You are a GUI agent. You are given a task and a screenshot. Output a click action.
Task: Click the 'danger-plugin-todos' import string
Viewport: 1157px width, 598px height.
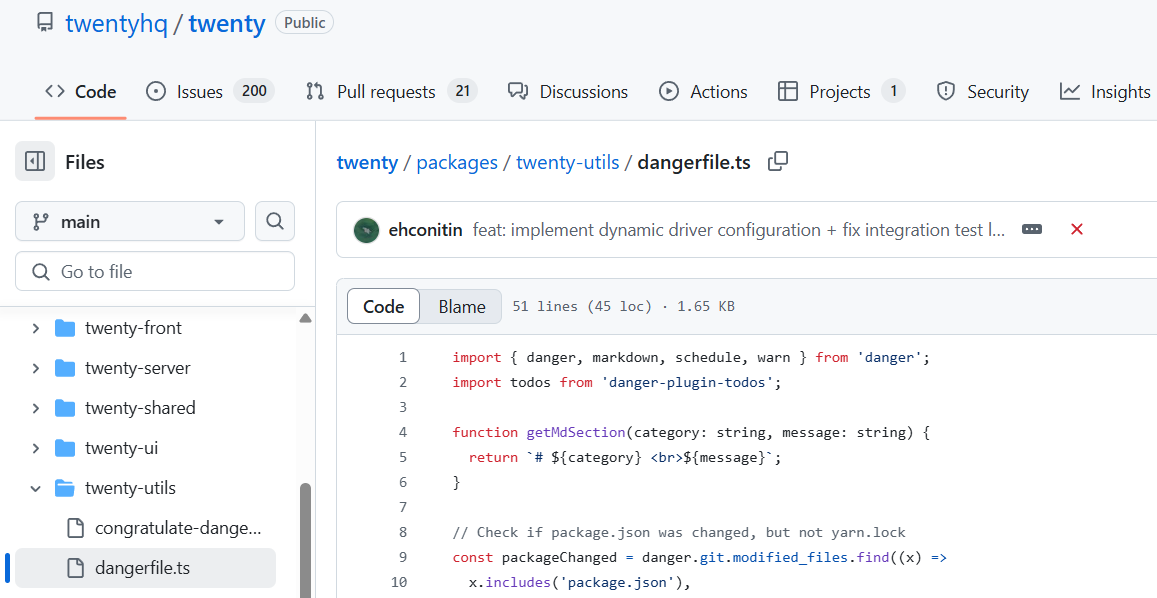click(x=687, y=382)
